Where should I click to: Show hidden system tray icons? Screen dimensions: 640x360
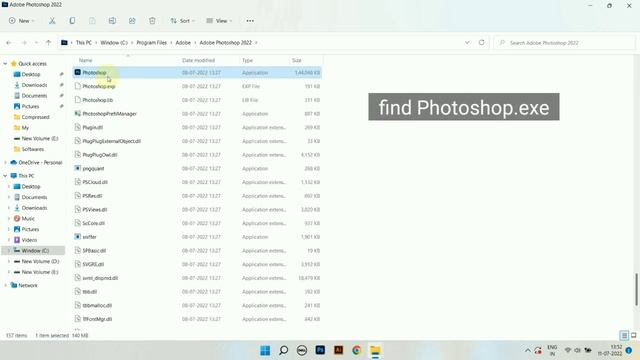pyautogui.click(x=528, y=351)
